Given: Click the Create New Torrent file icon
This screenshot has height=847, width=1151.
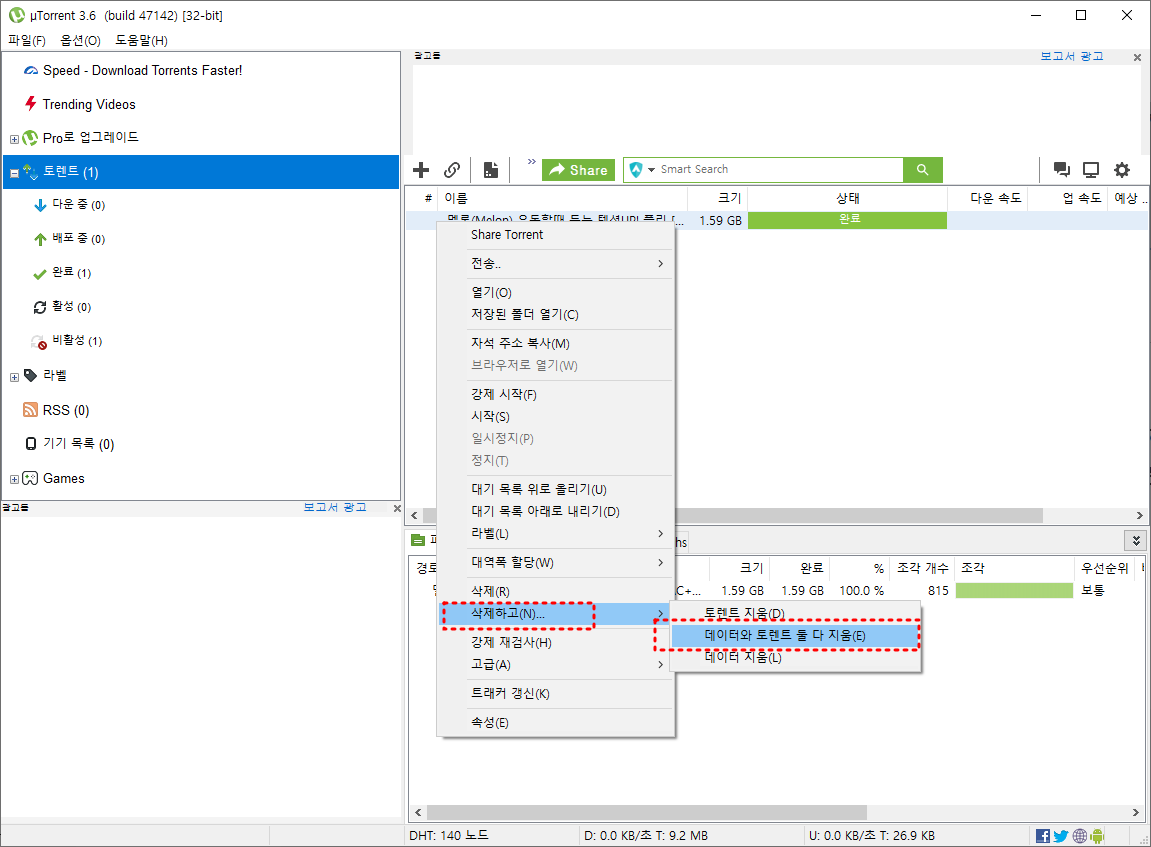Looking at the screenshot, I should [490, 170].
